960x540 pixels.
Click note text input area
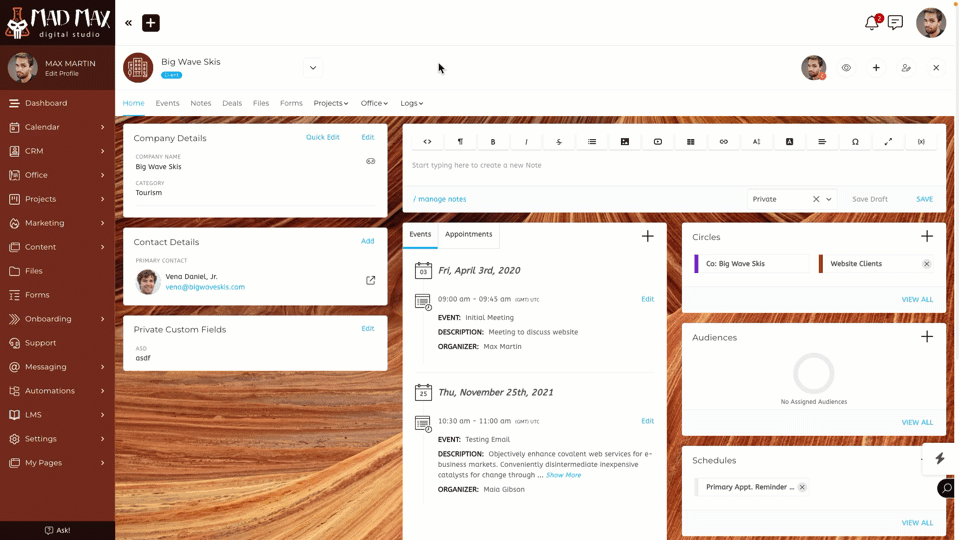[673, 165]
